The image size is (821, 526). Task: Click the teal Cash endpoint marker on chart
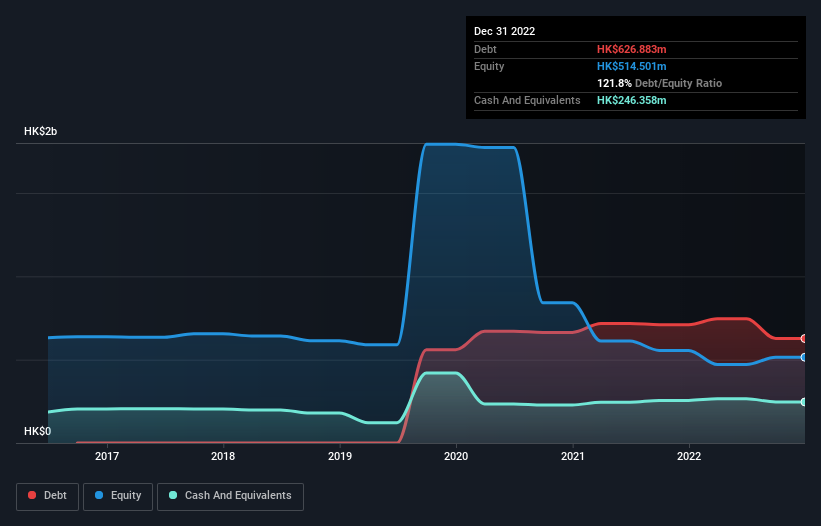coord(804,402)
